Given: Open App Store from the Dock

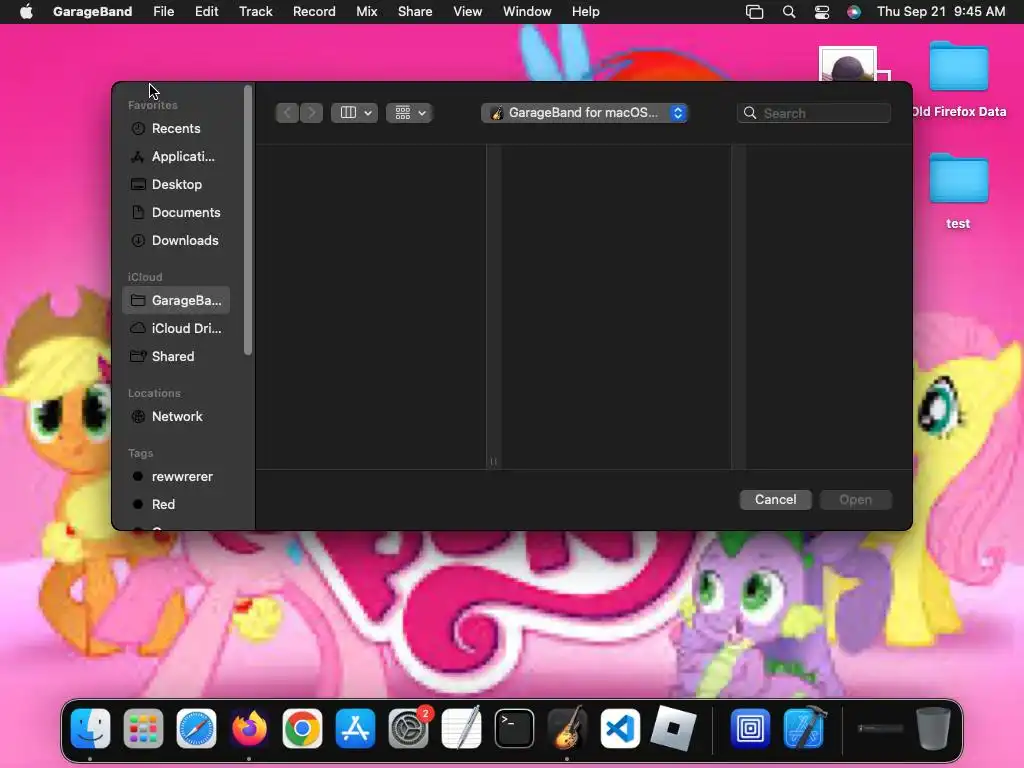Looking at the screenshot, I should tap(355, 728).
